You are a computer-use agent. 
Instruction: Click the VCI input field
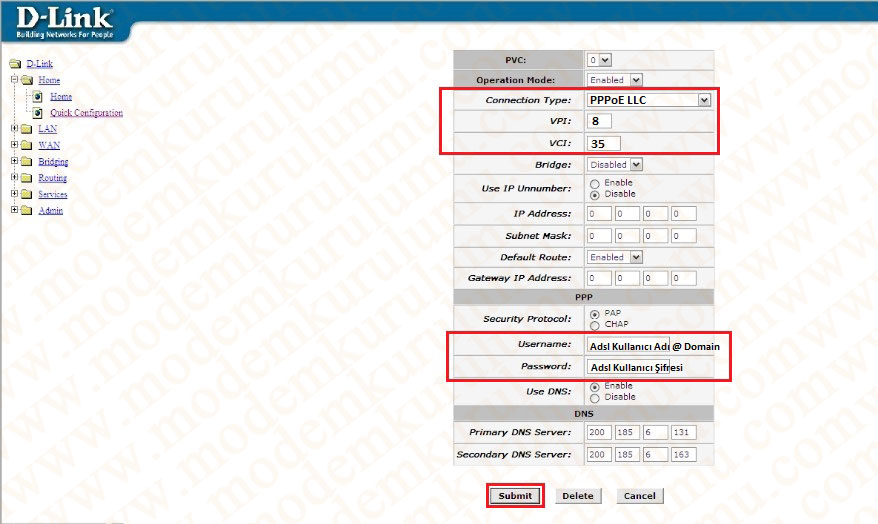click(604, 143)
